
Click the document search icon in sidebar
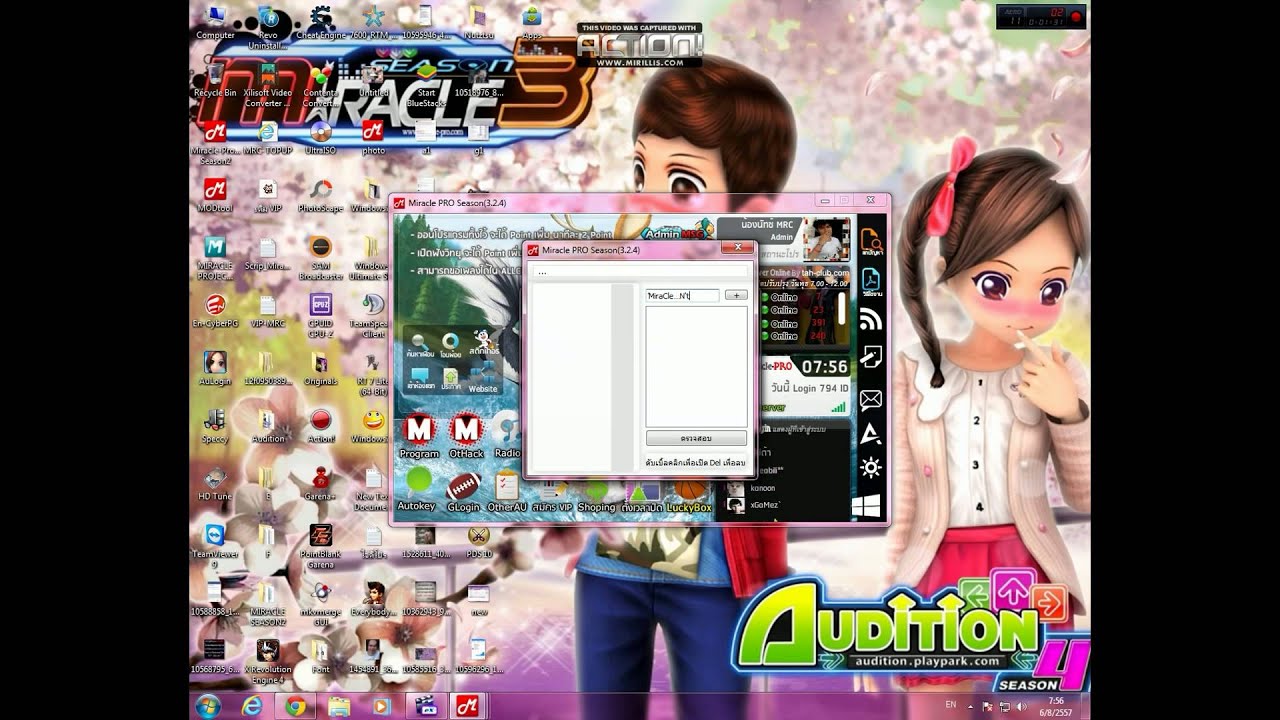(871, 240)
